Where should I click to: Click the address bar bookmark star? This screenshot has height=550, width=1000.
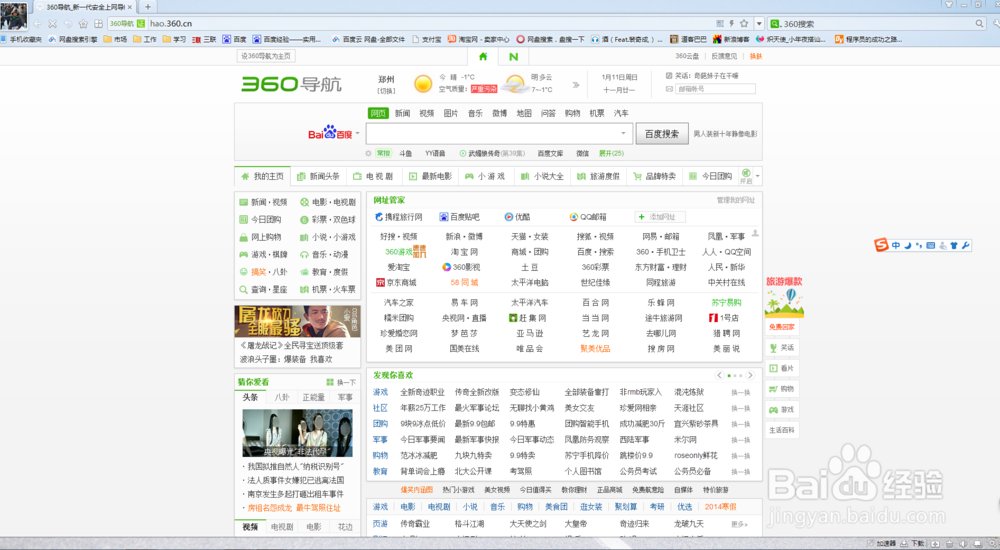(x=744, y=24)
